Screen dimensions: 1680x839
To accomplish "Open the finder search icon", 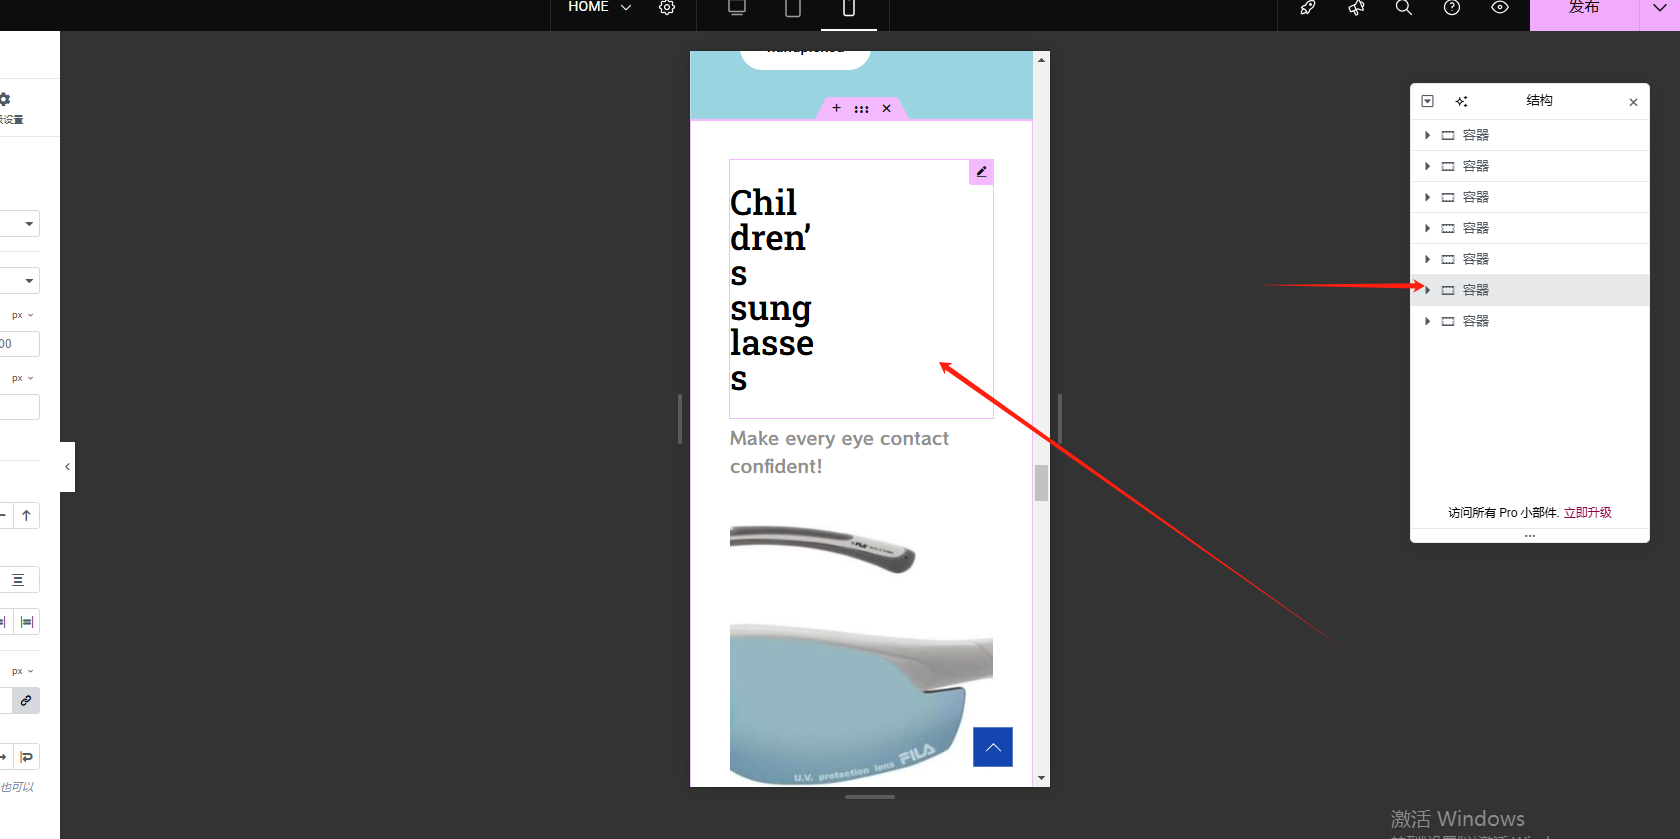I will [x=1404, y=8].
